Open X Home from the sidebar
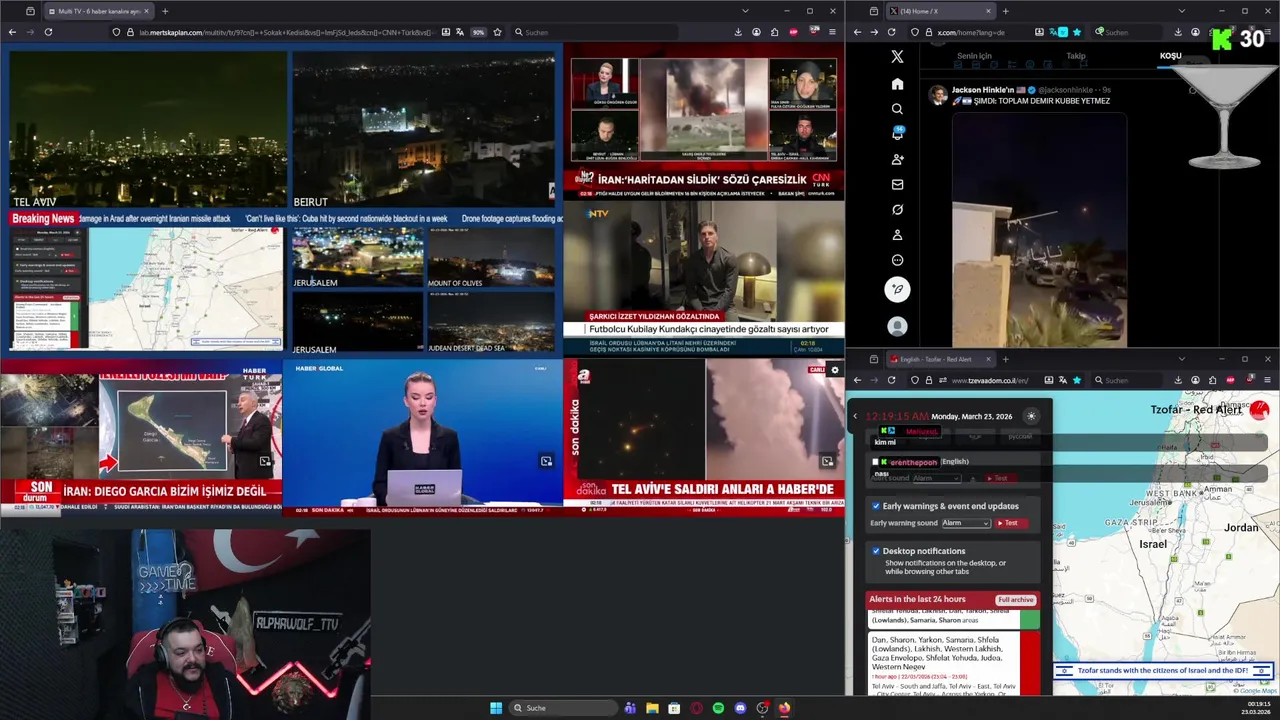 (x=897, y=84)
